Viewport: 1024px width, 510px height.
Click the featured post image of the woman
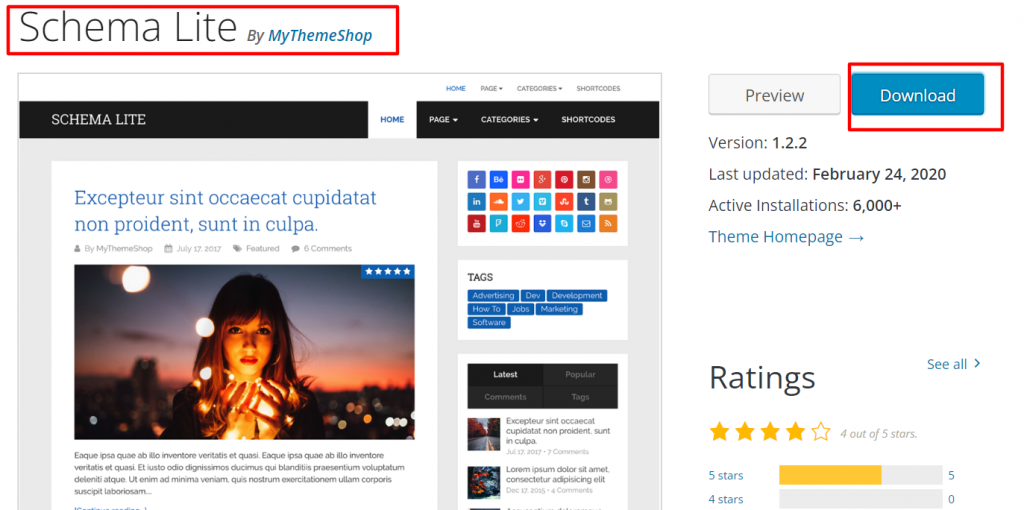point(244,352)
